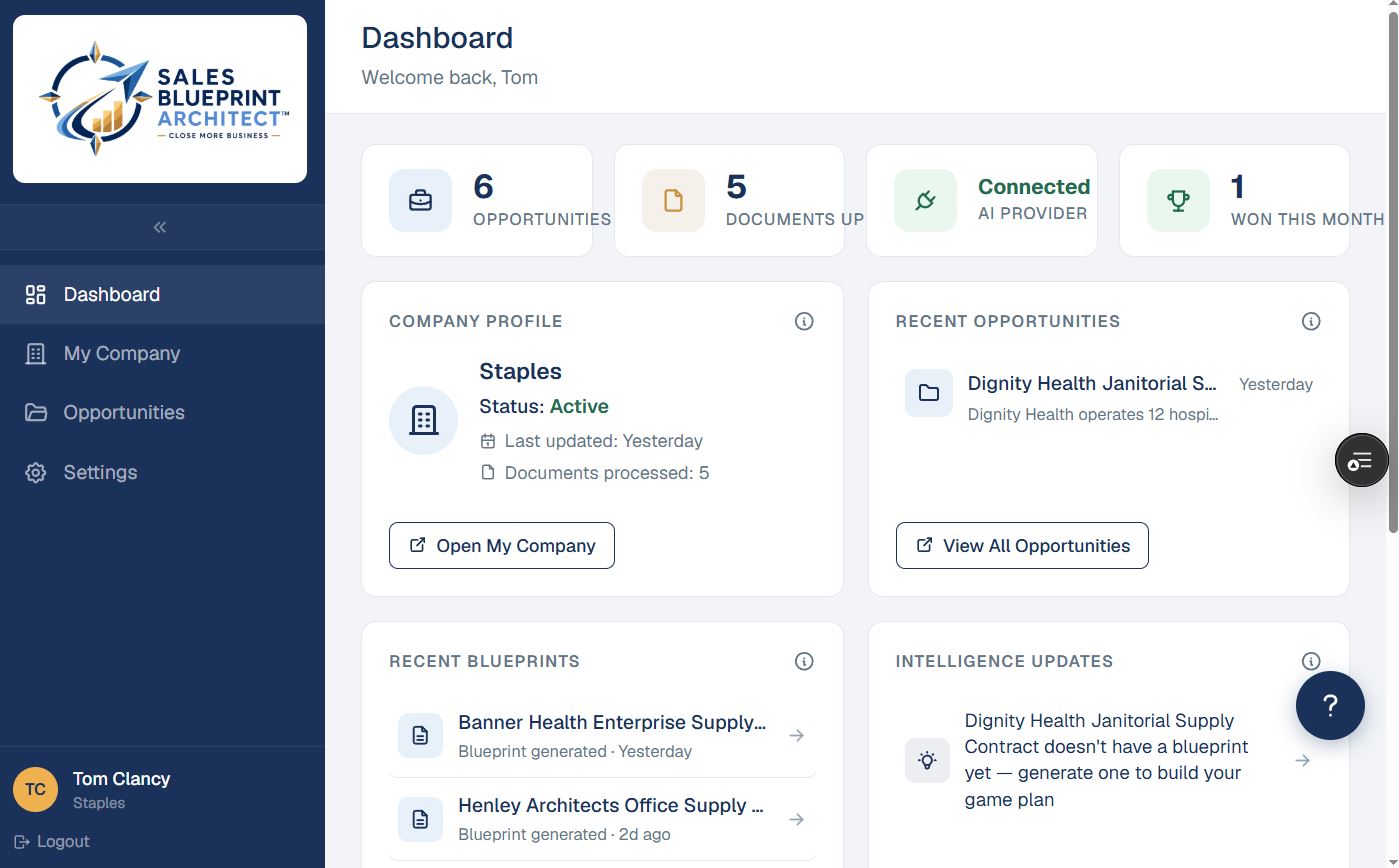Click the Settings gear icon

pyautogui.click(x=36, y=472)
